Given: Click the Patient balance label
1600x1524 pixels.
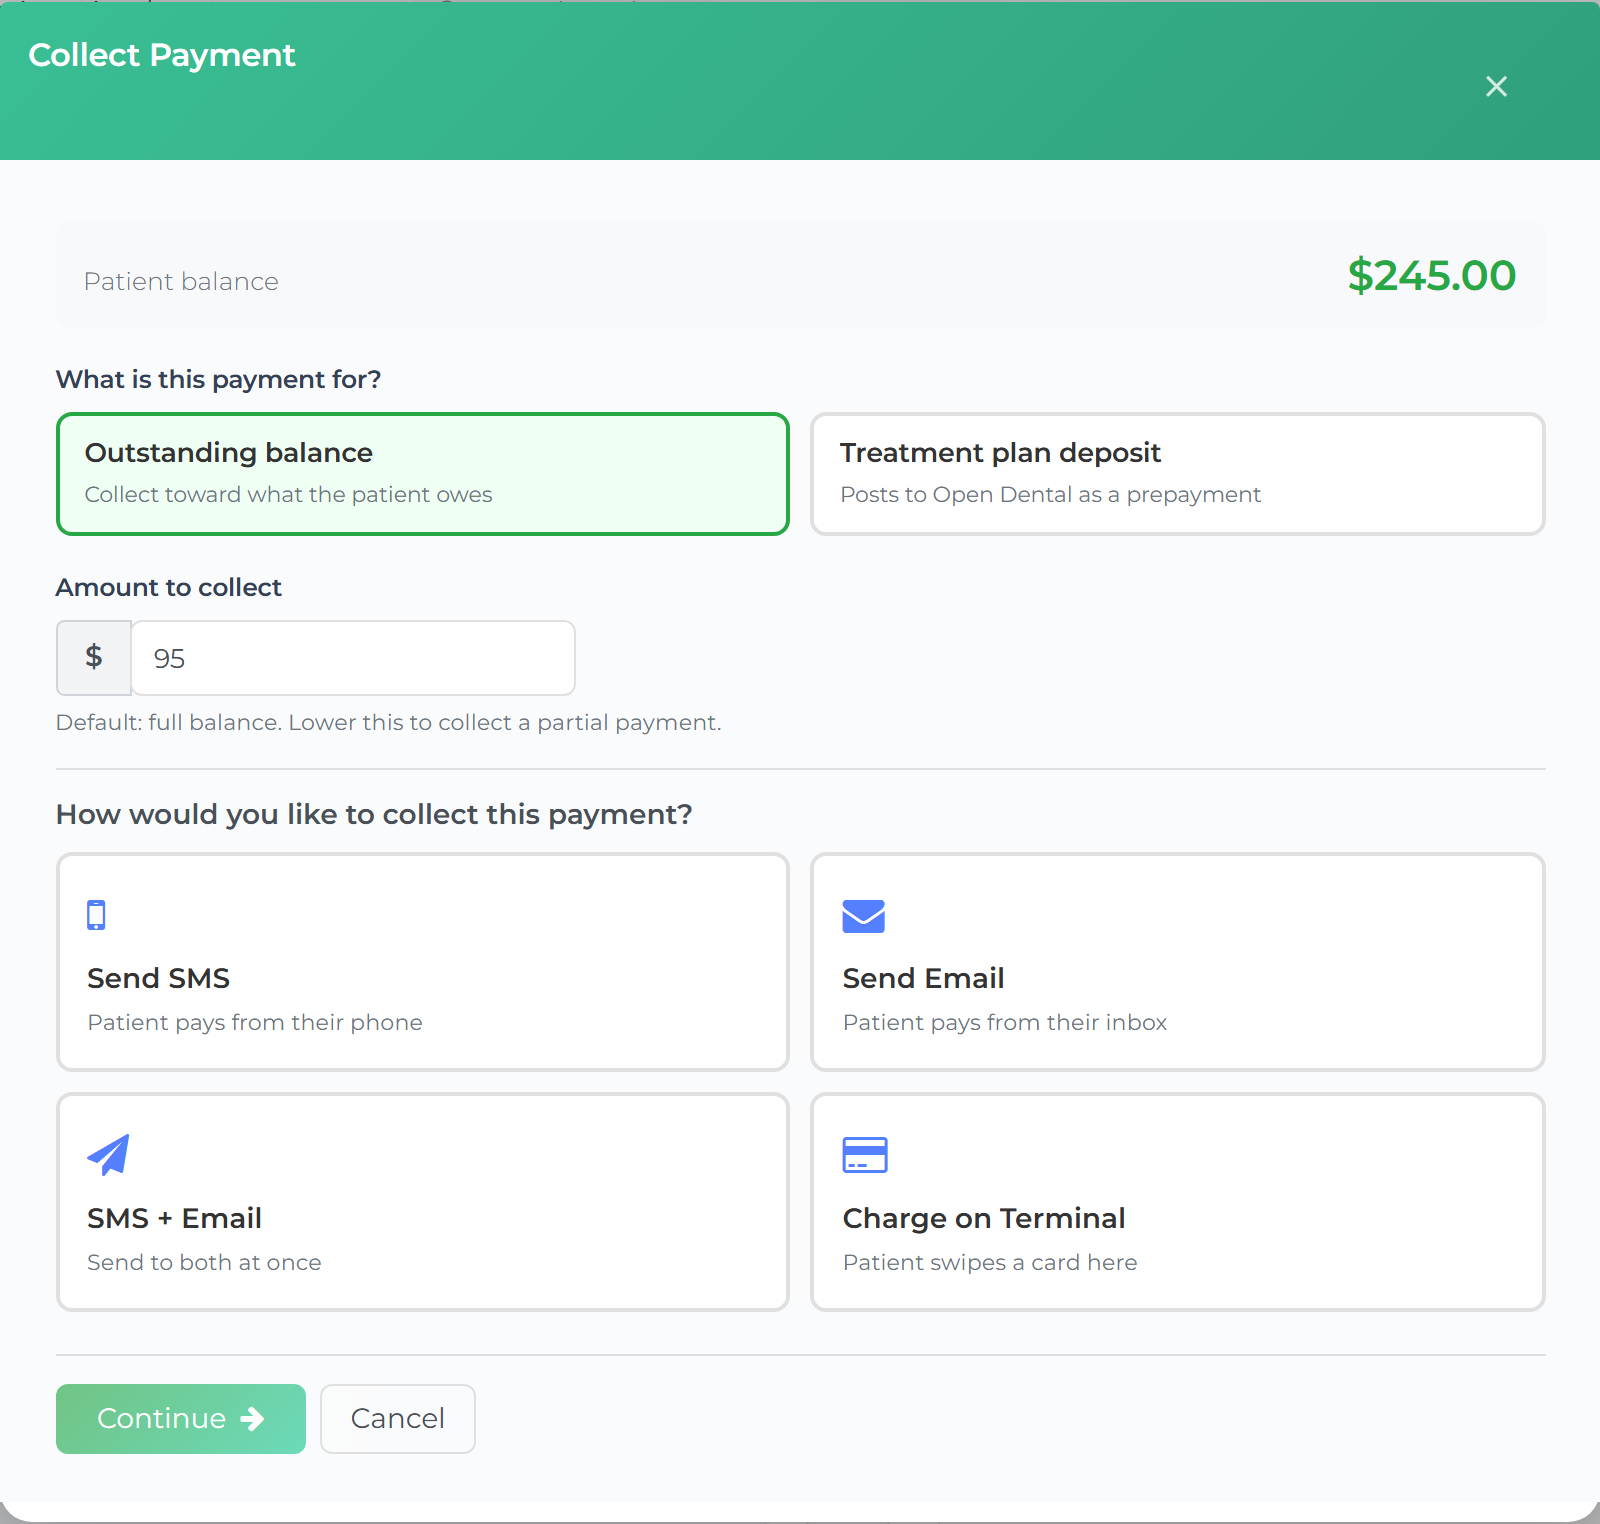Looking at the screenshot, I should 181,282.
